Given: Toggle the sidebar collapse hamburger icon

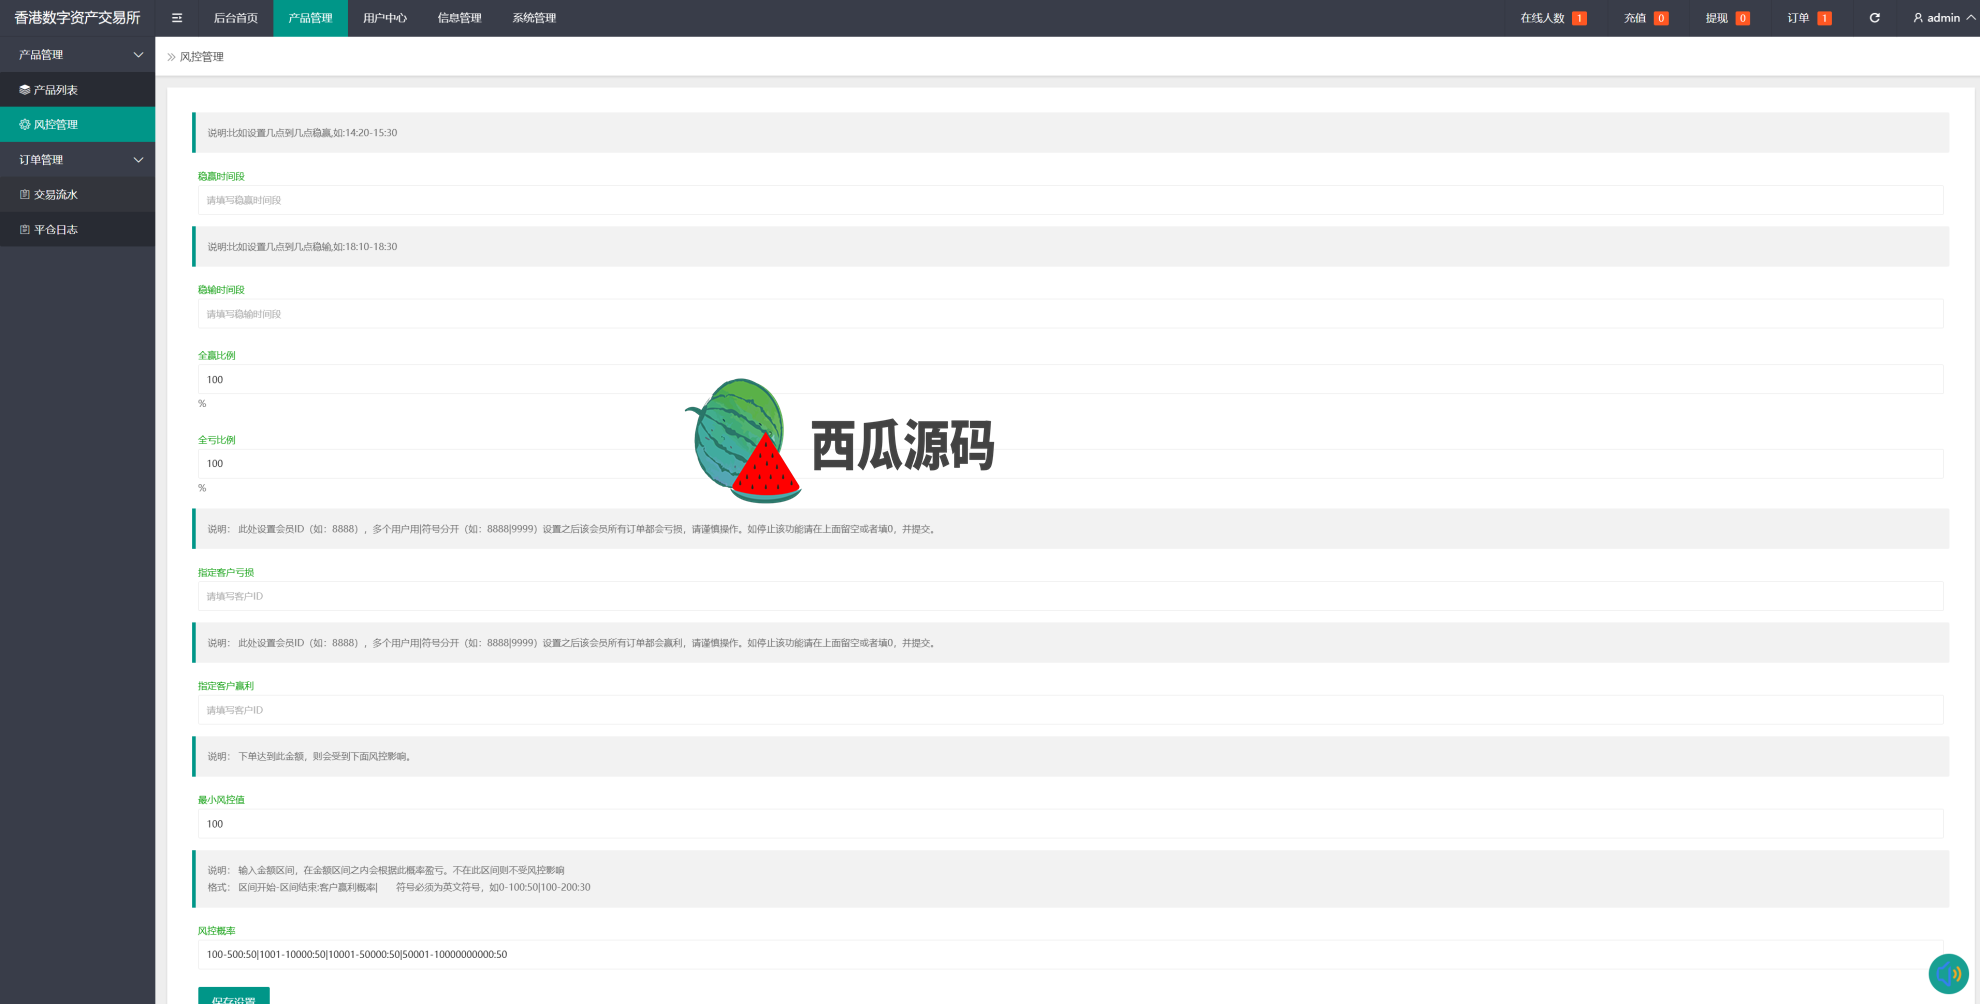Looking at the screenshot, I should tap(177, 18).
